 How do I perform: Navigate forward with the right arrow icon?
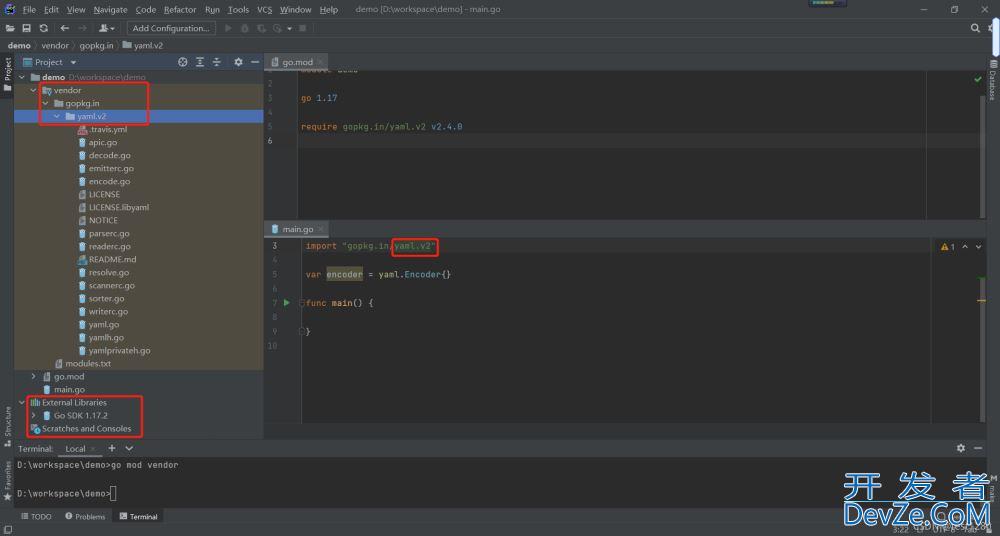click(82, 28)
